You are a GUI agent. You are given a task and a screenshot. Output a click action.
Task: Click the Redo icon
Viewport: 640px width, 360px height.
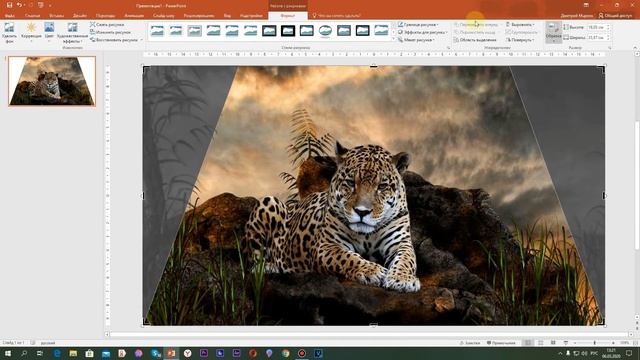(x=30, y=5)
